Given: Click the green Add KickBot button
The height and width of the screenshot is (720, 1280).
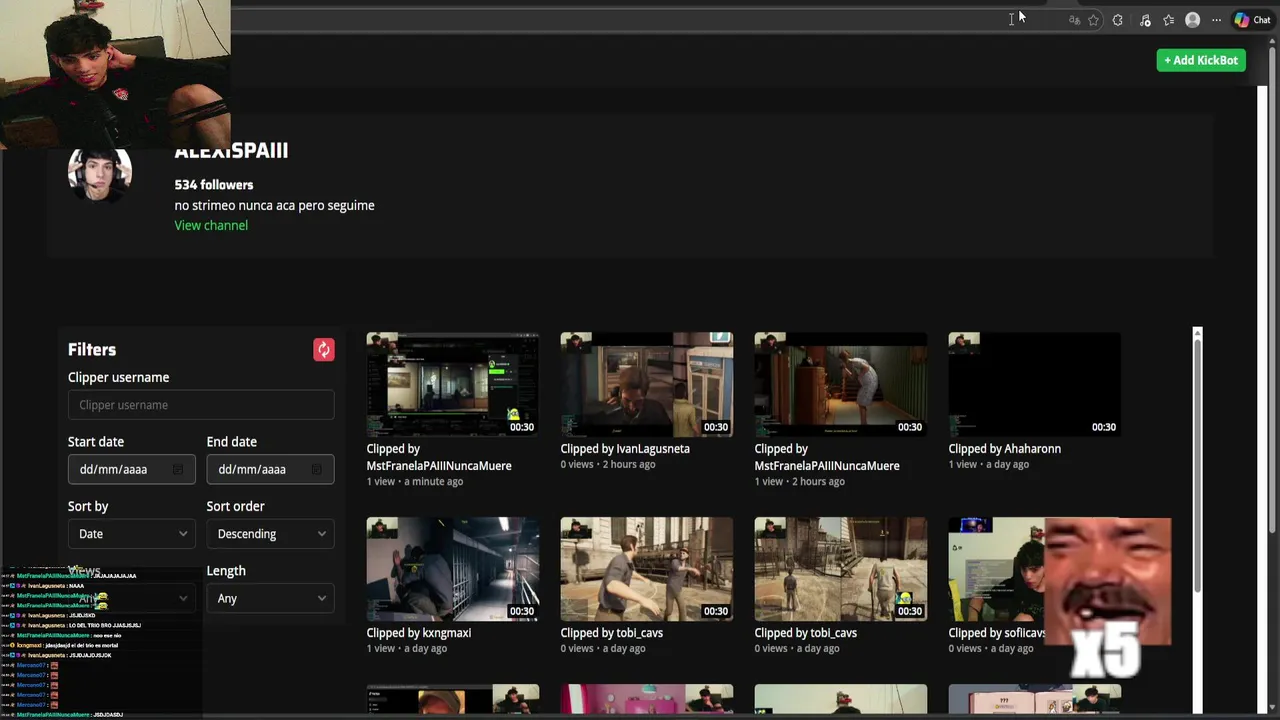Looking at the screenshot, I should click(x=1201, y=60).
